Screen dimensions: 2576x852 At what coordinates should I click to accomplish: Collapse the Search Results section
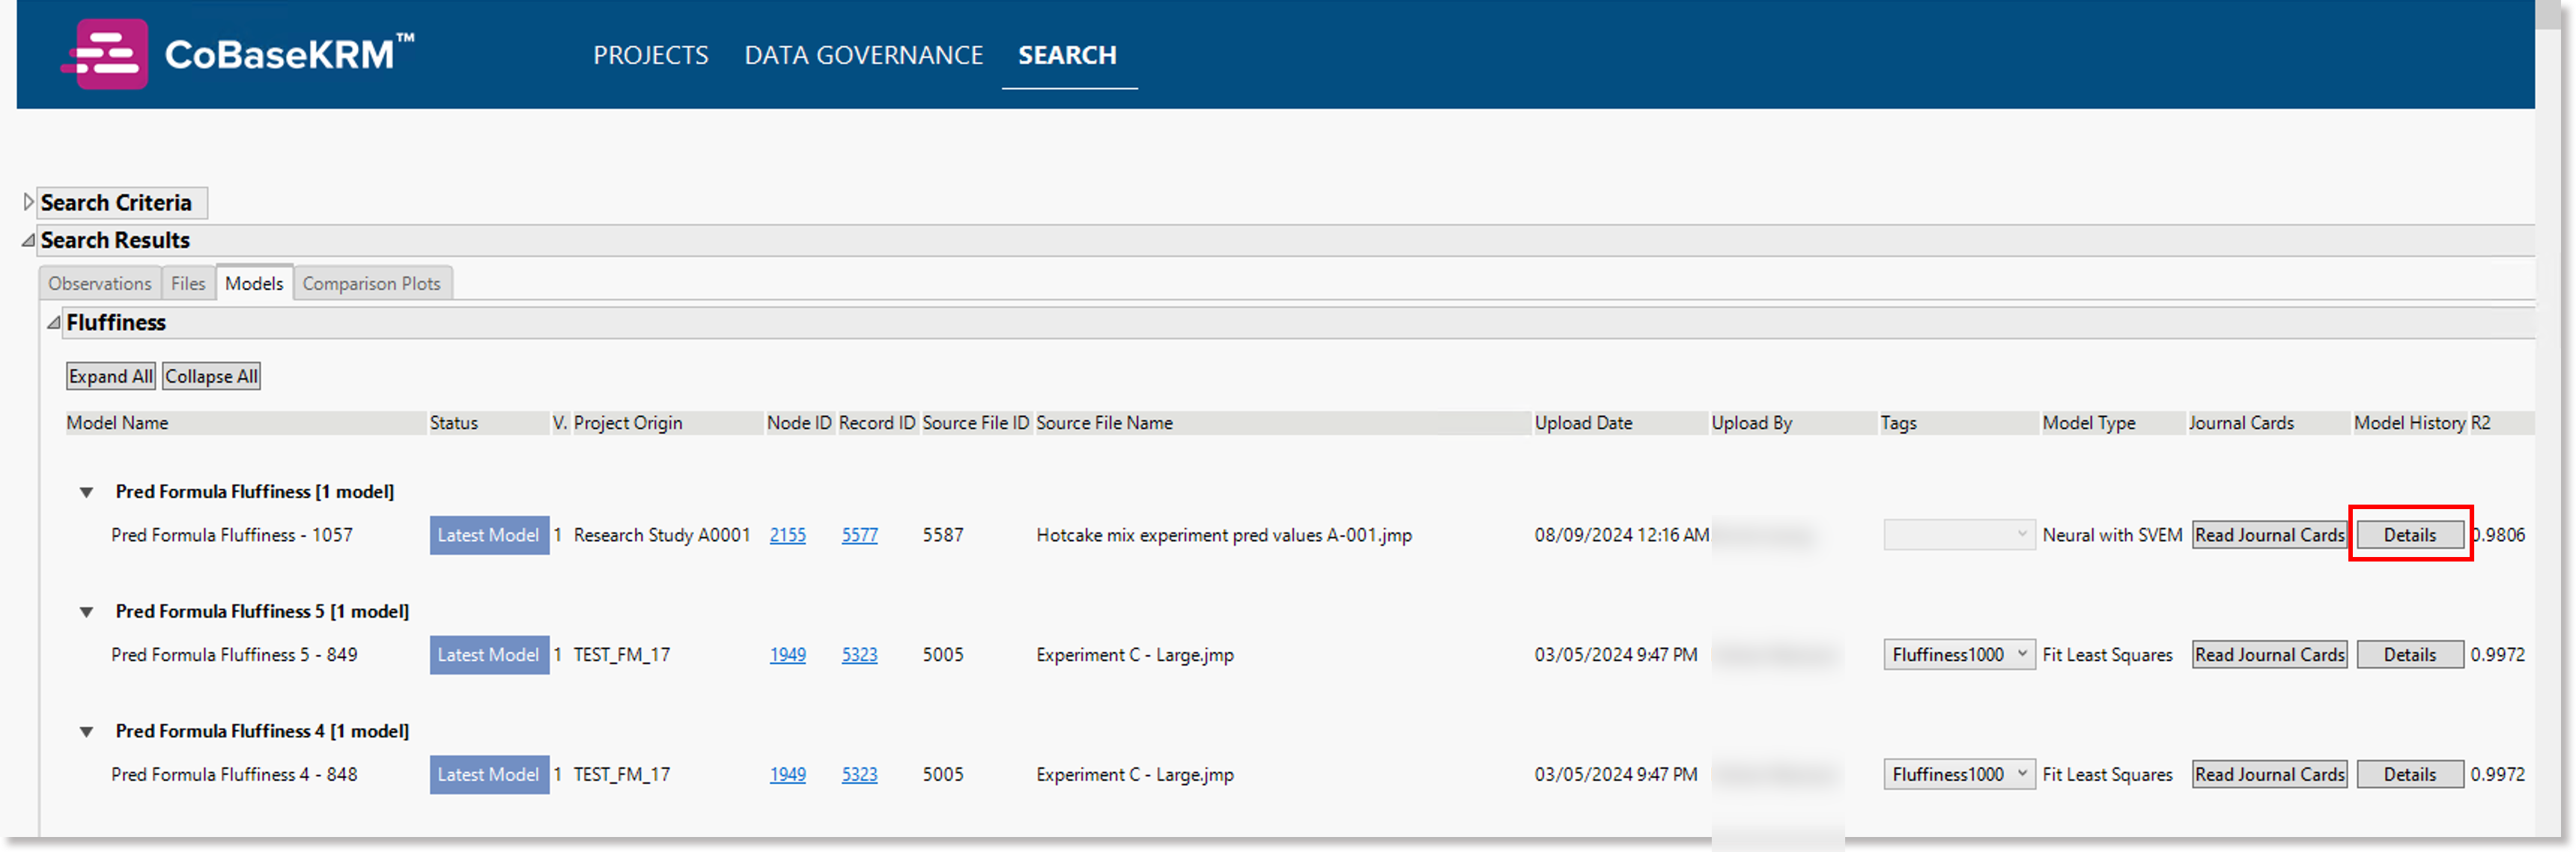(x=28, y=240)
